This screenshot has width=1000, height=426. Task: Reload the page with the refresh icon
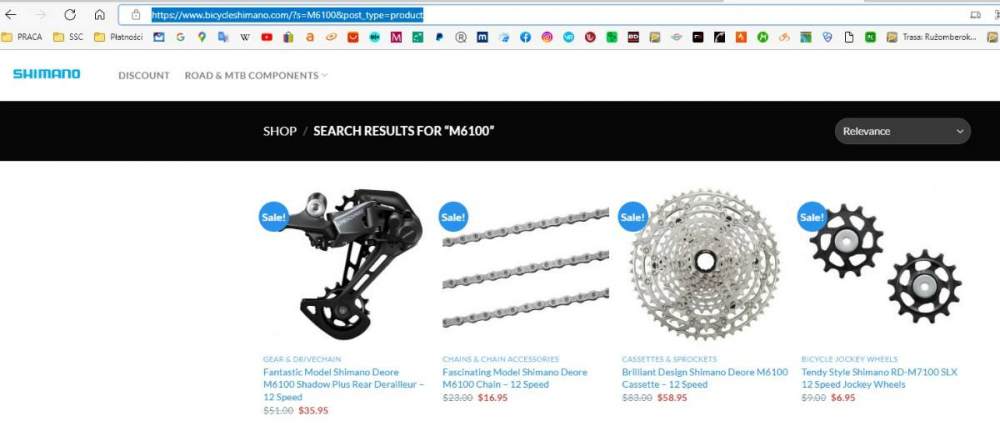(x=70, y=15)
